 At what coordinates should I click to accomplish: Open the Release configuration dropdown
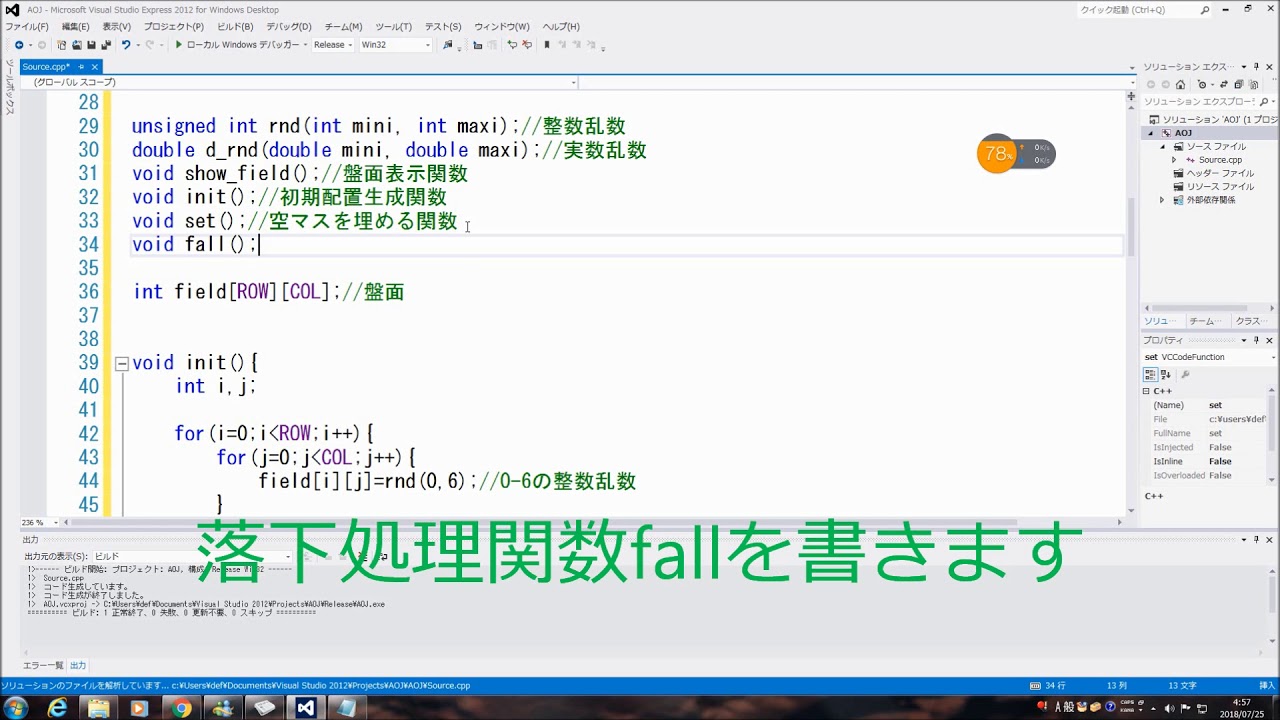tap(333, 45)
